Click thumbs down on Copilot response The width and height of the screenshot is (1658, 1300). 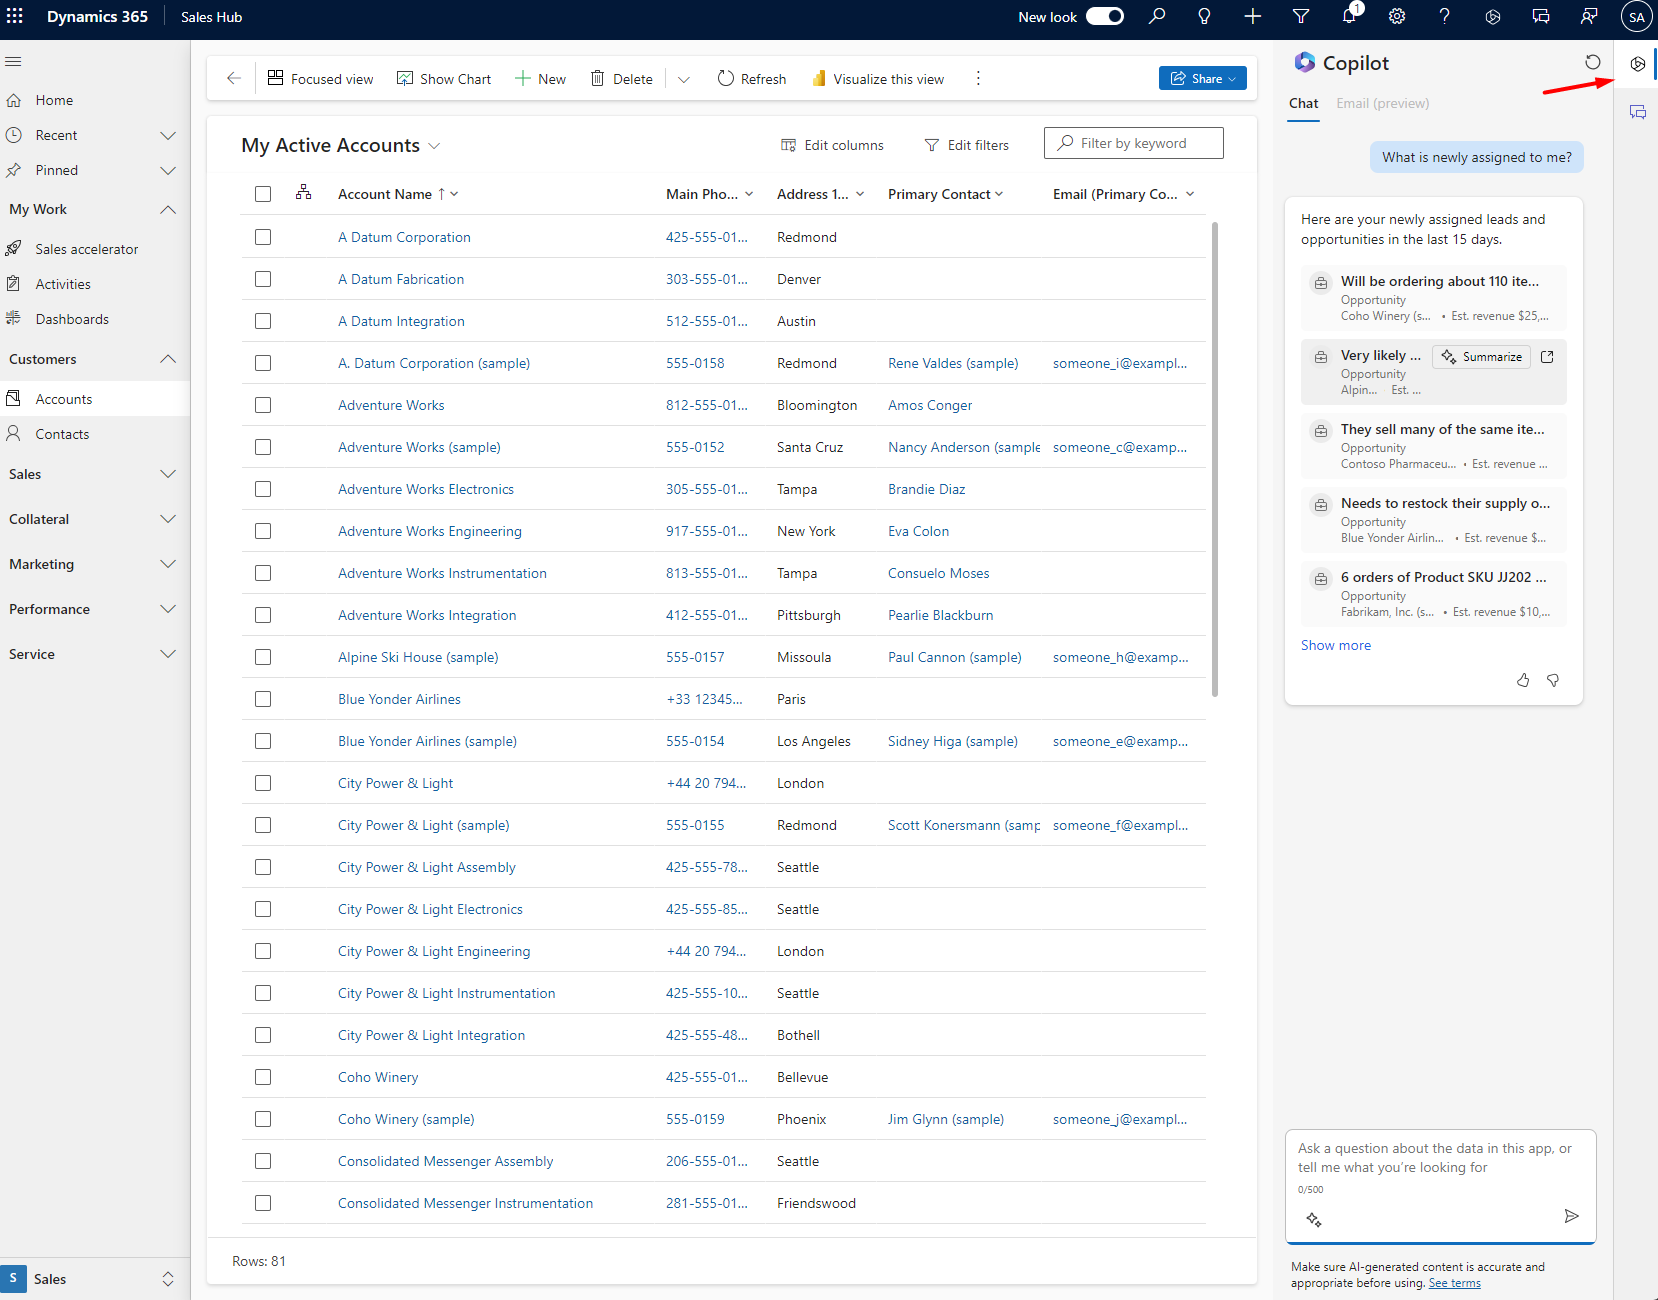pos(1553,680)
